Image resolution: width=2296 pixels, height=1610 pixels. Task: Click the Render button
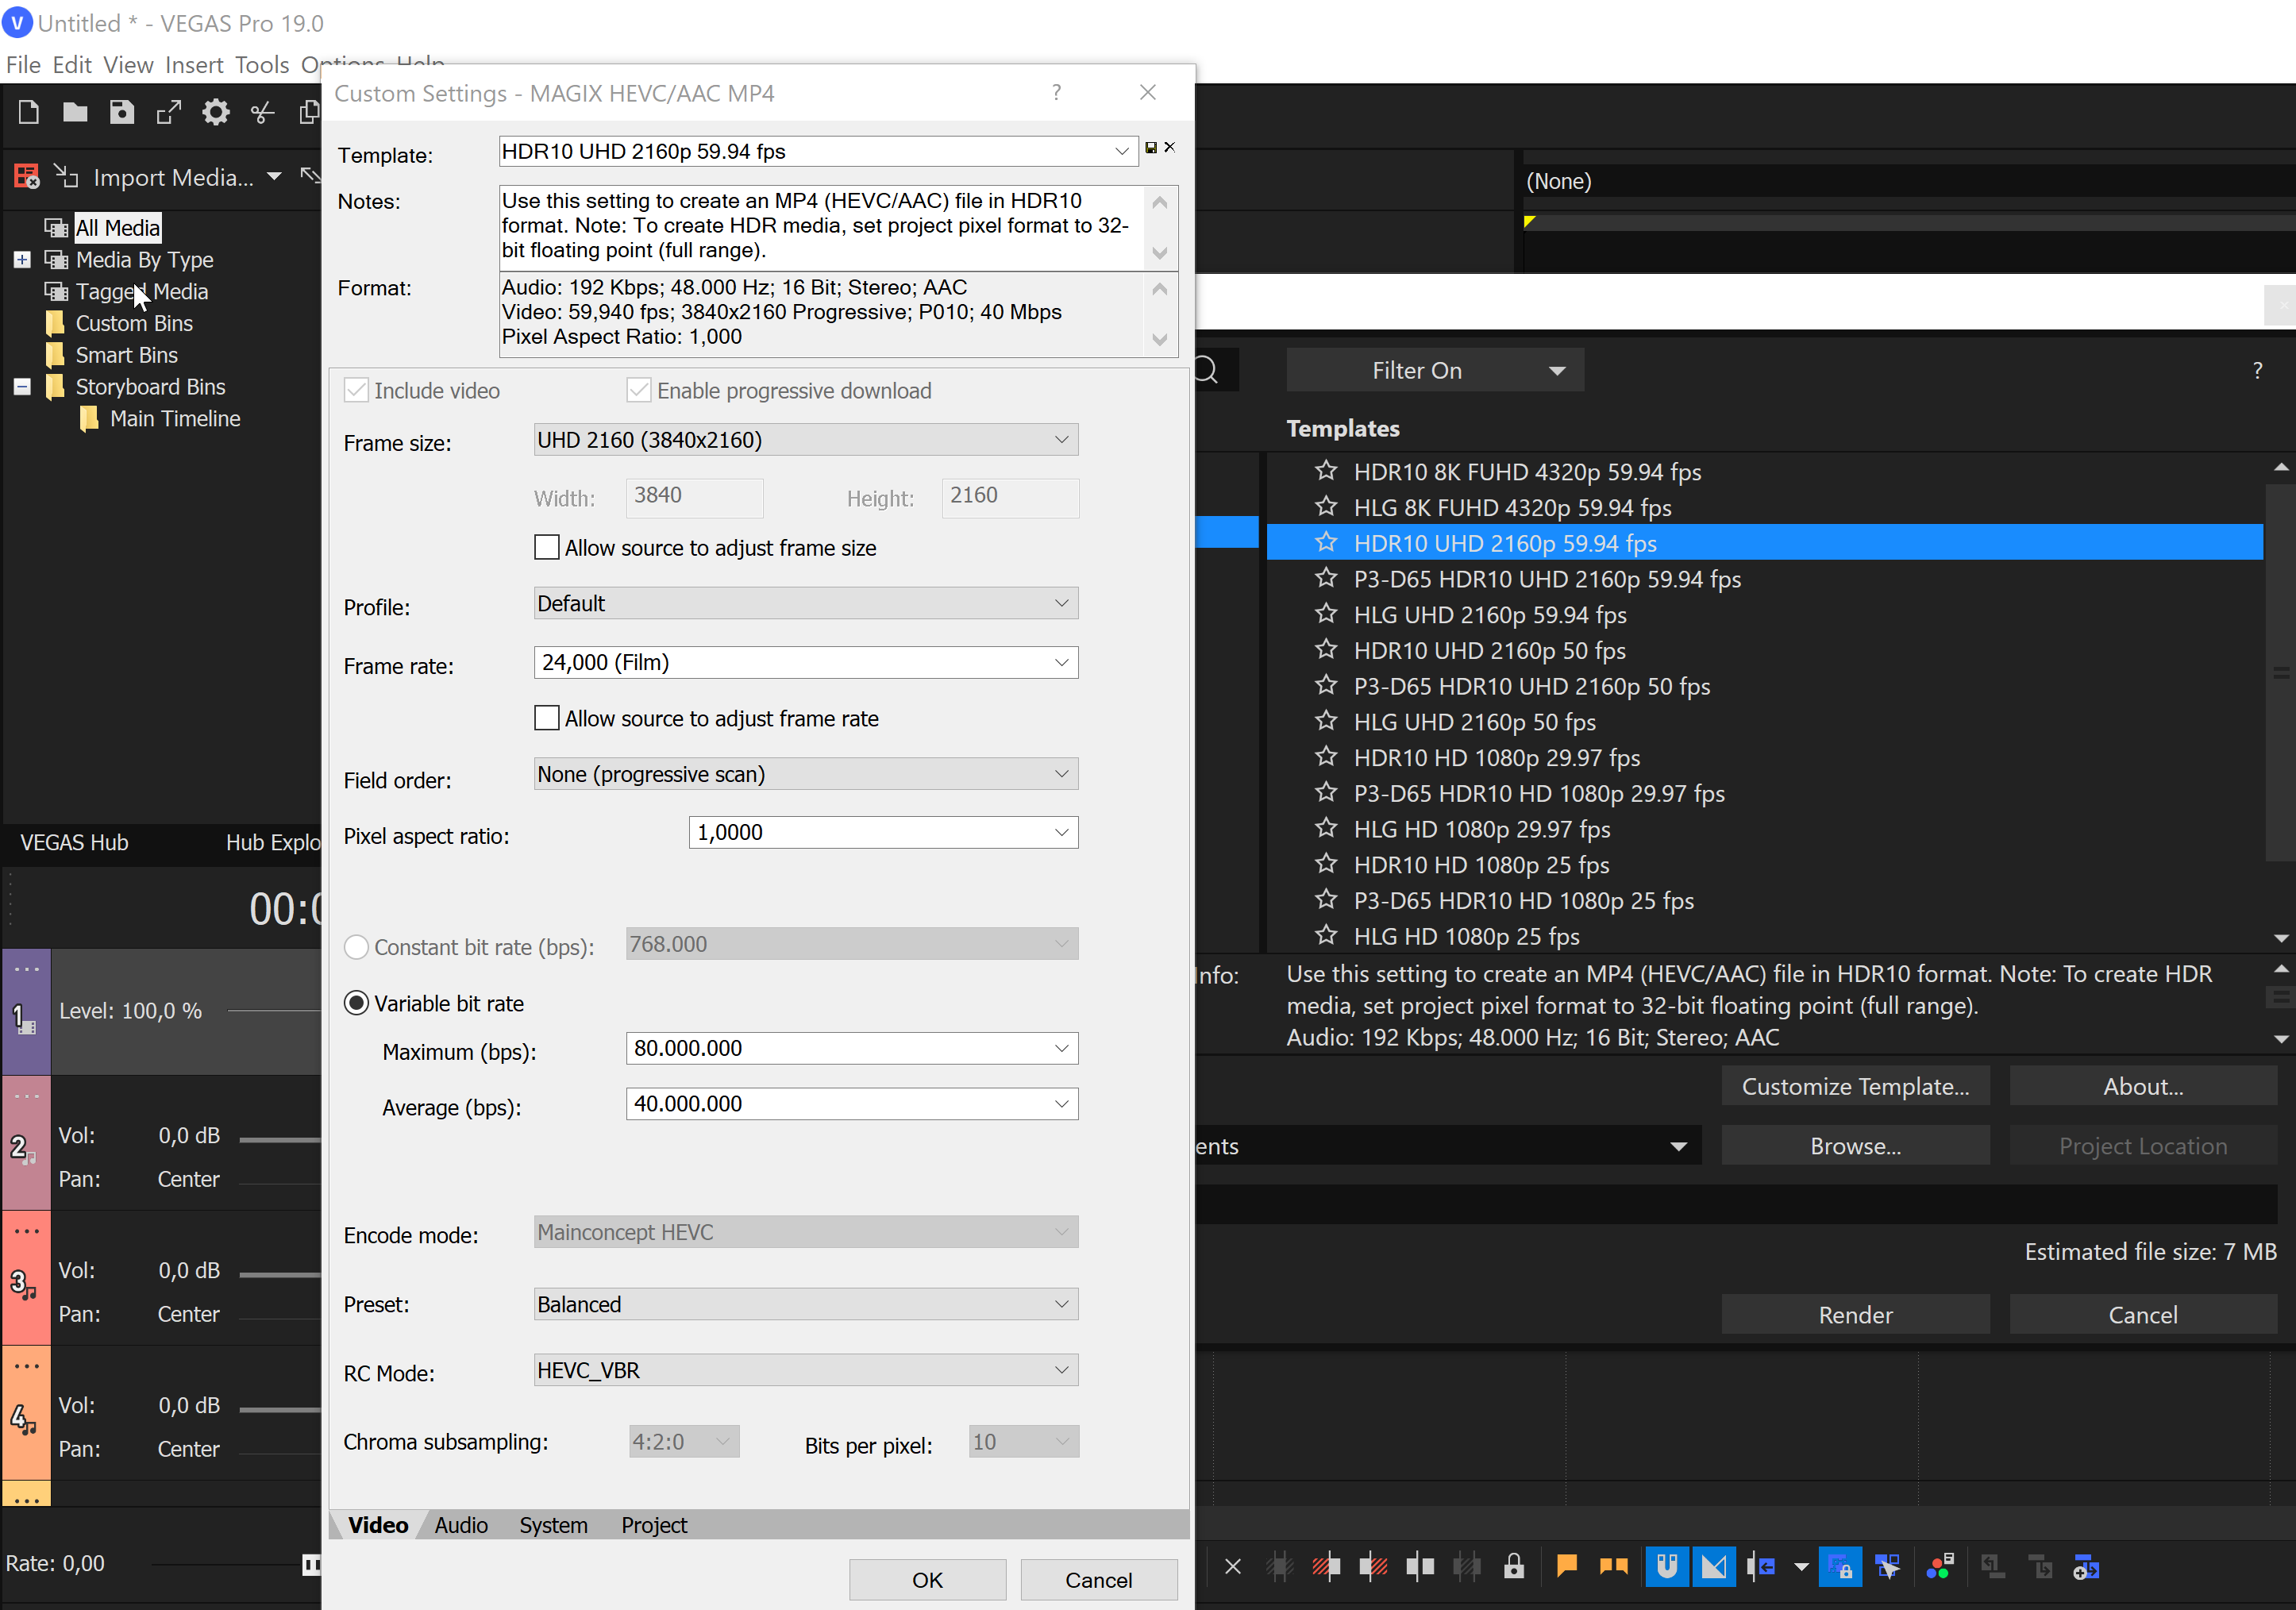[1855, 1315]
